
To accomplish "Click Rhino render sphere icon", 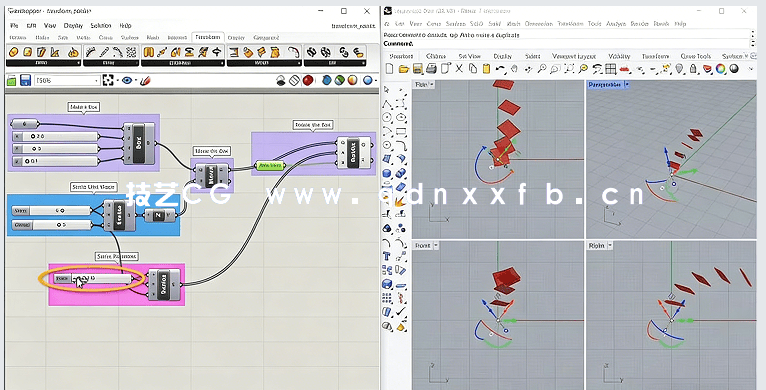I will coord(734,69).
